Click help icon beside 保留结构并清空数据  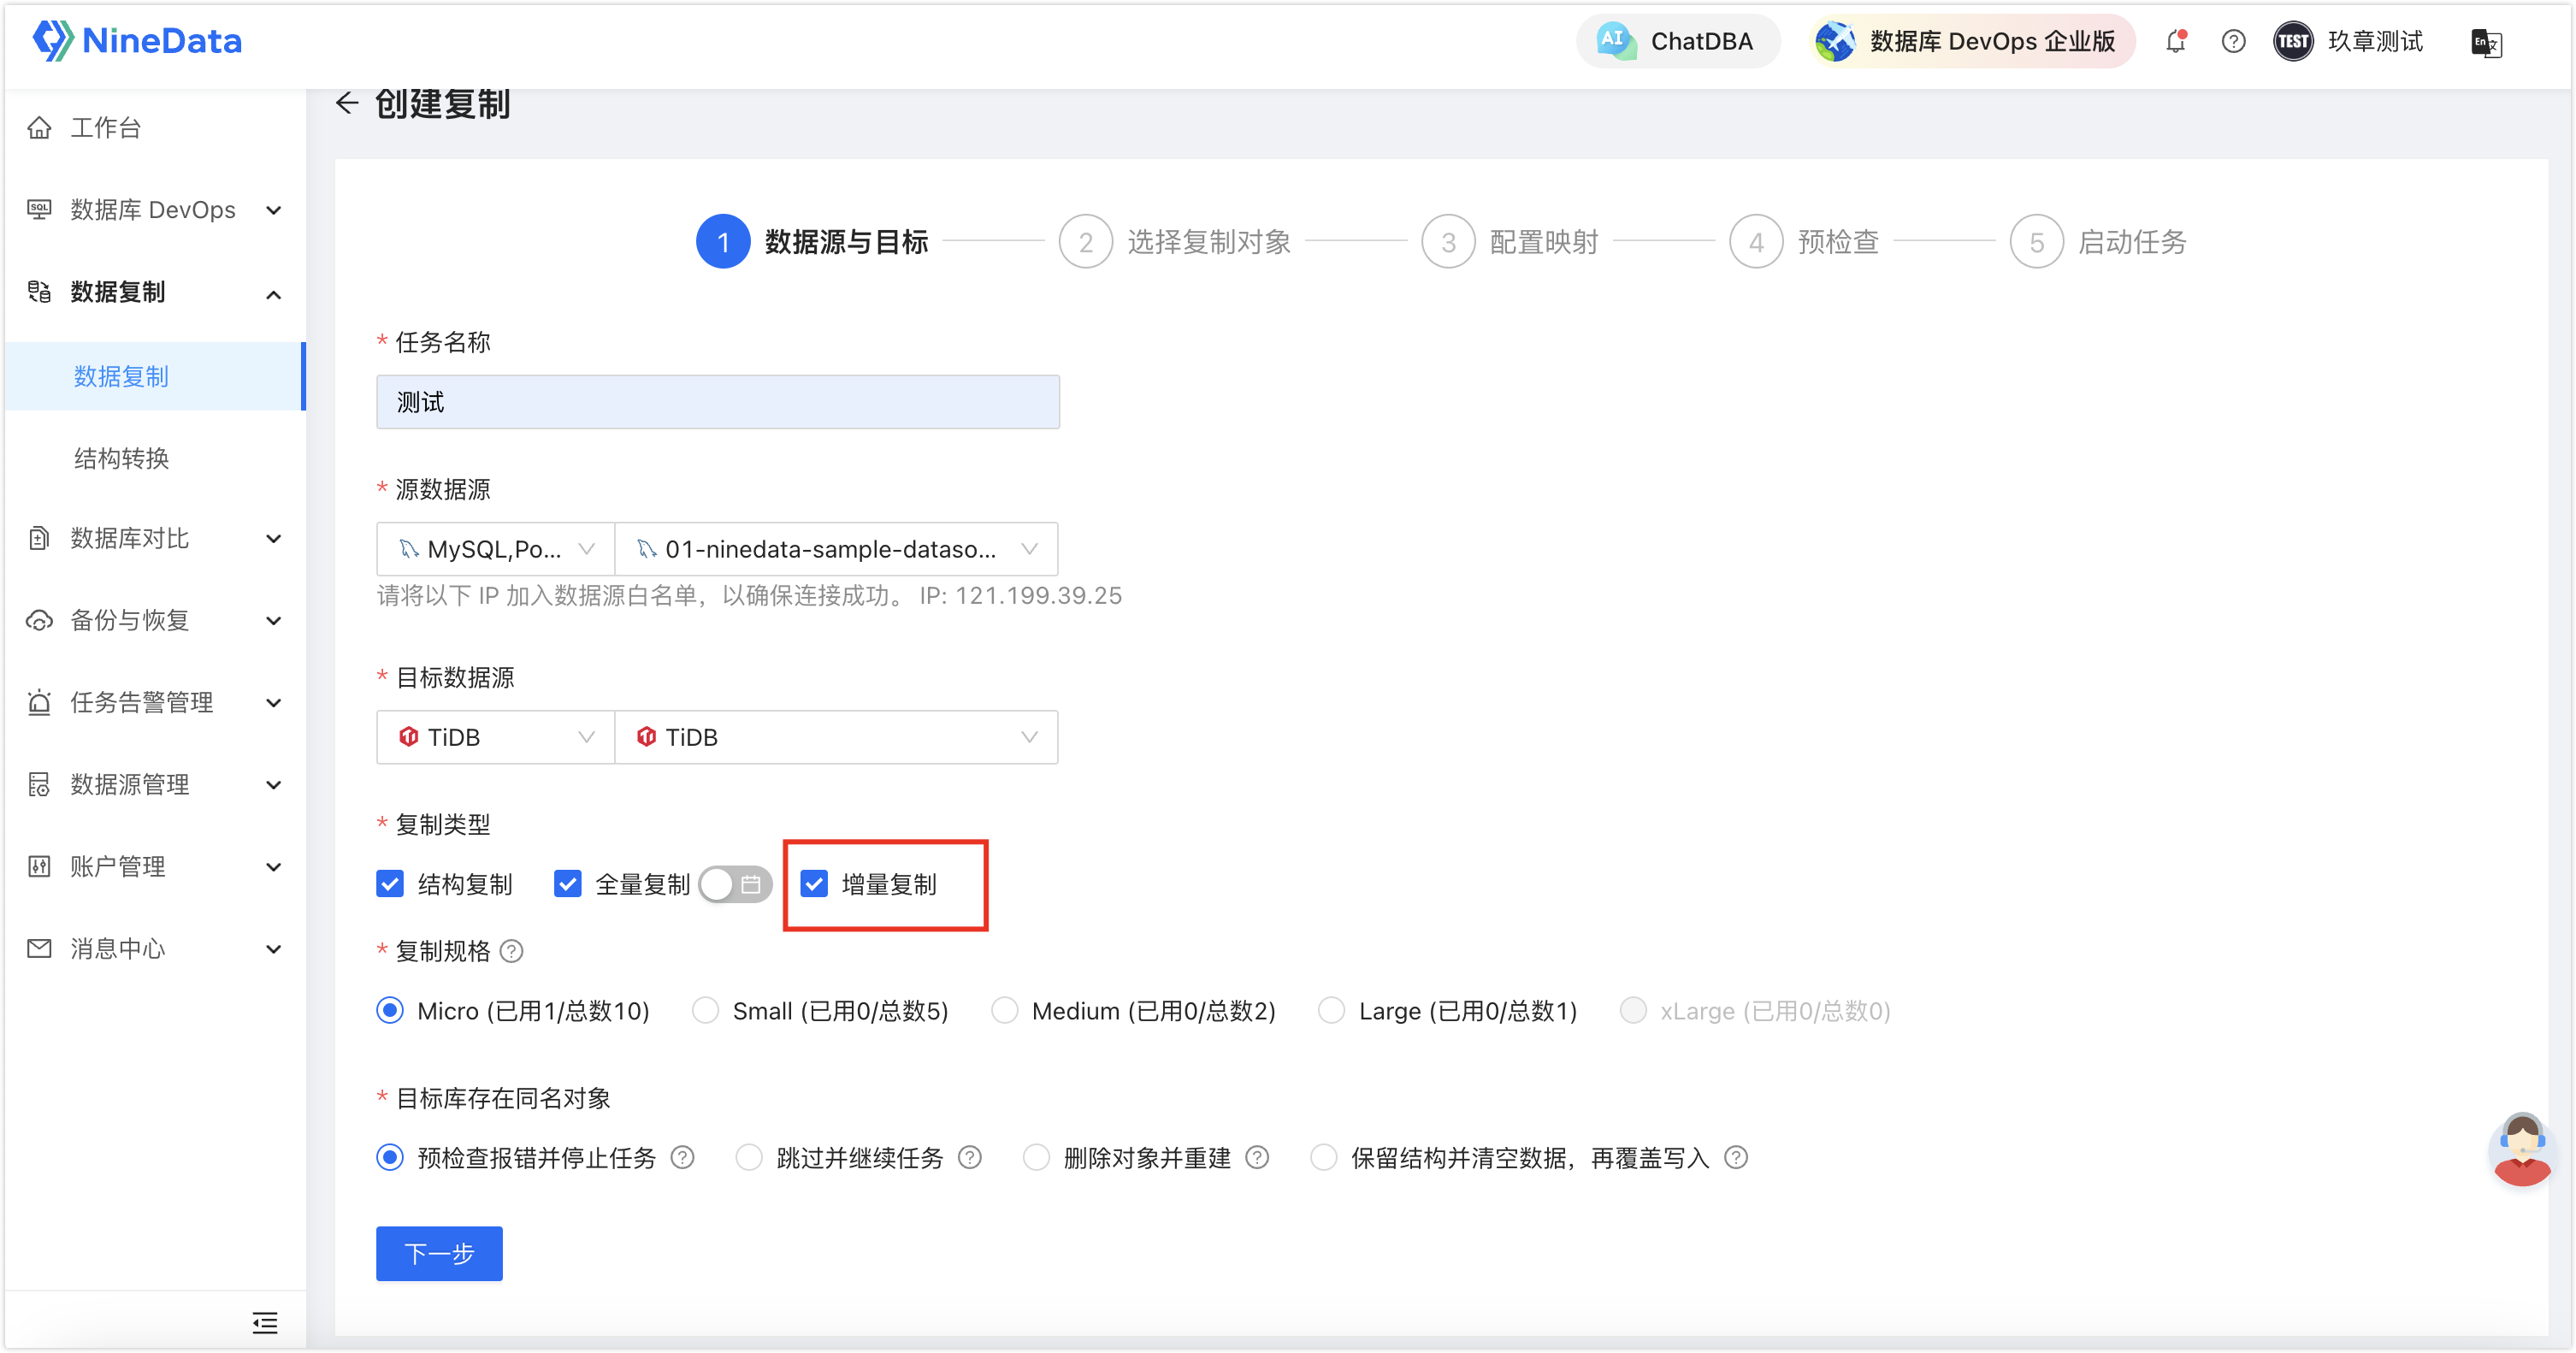[x=1736, y=1158]
